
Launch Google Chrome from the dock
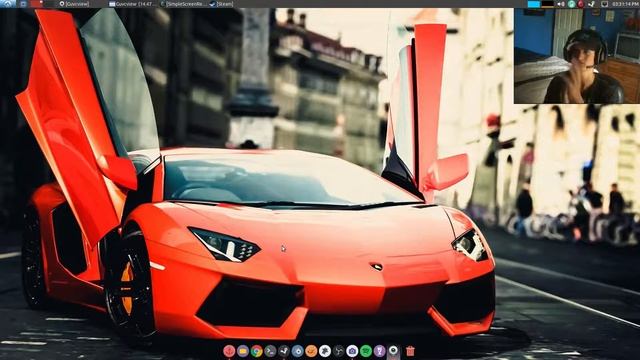point(257,351)
